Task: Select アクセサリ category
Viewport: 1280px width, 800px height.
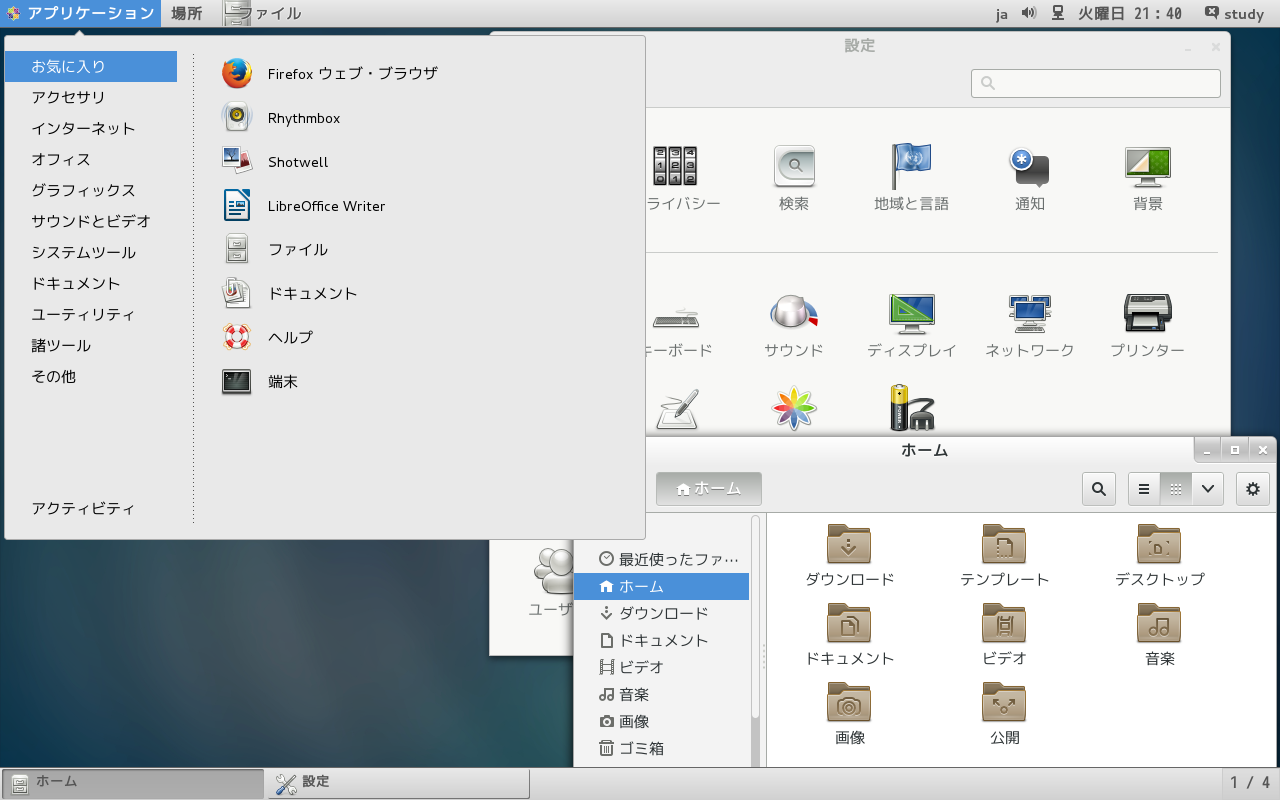Action: tap(91, 97)
